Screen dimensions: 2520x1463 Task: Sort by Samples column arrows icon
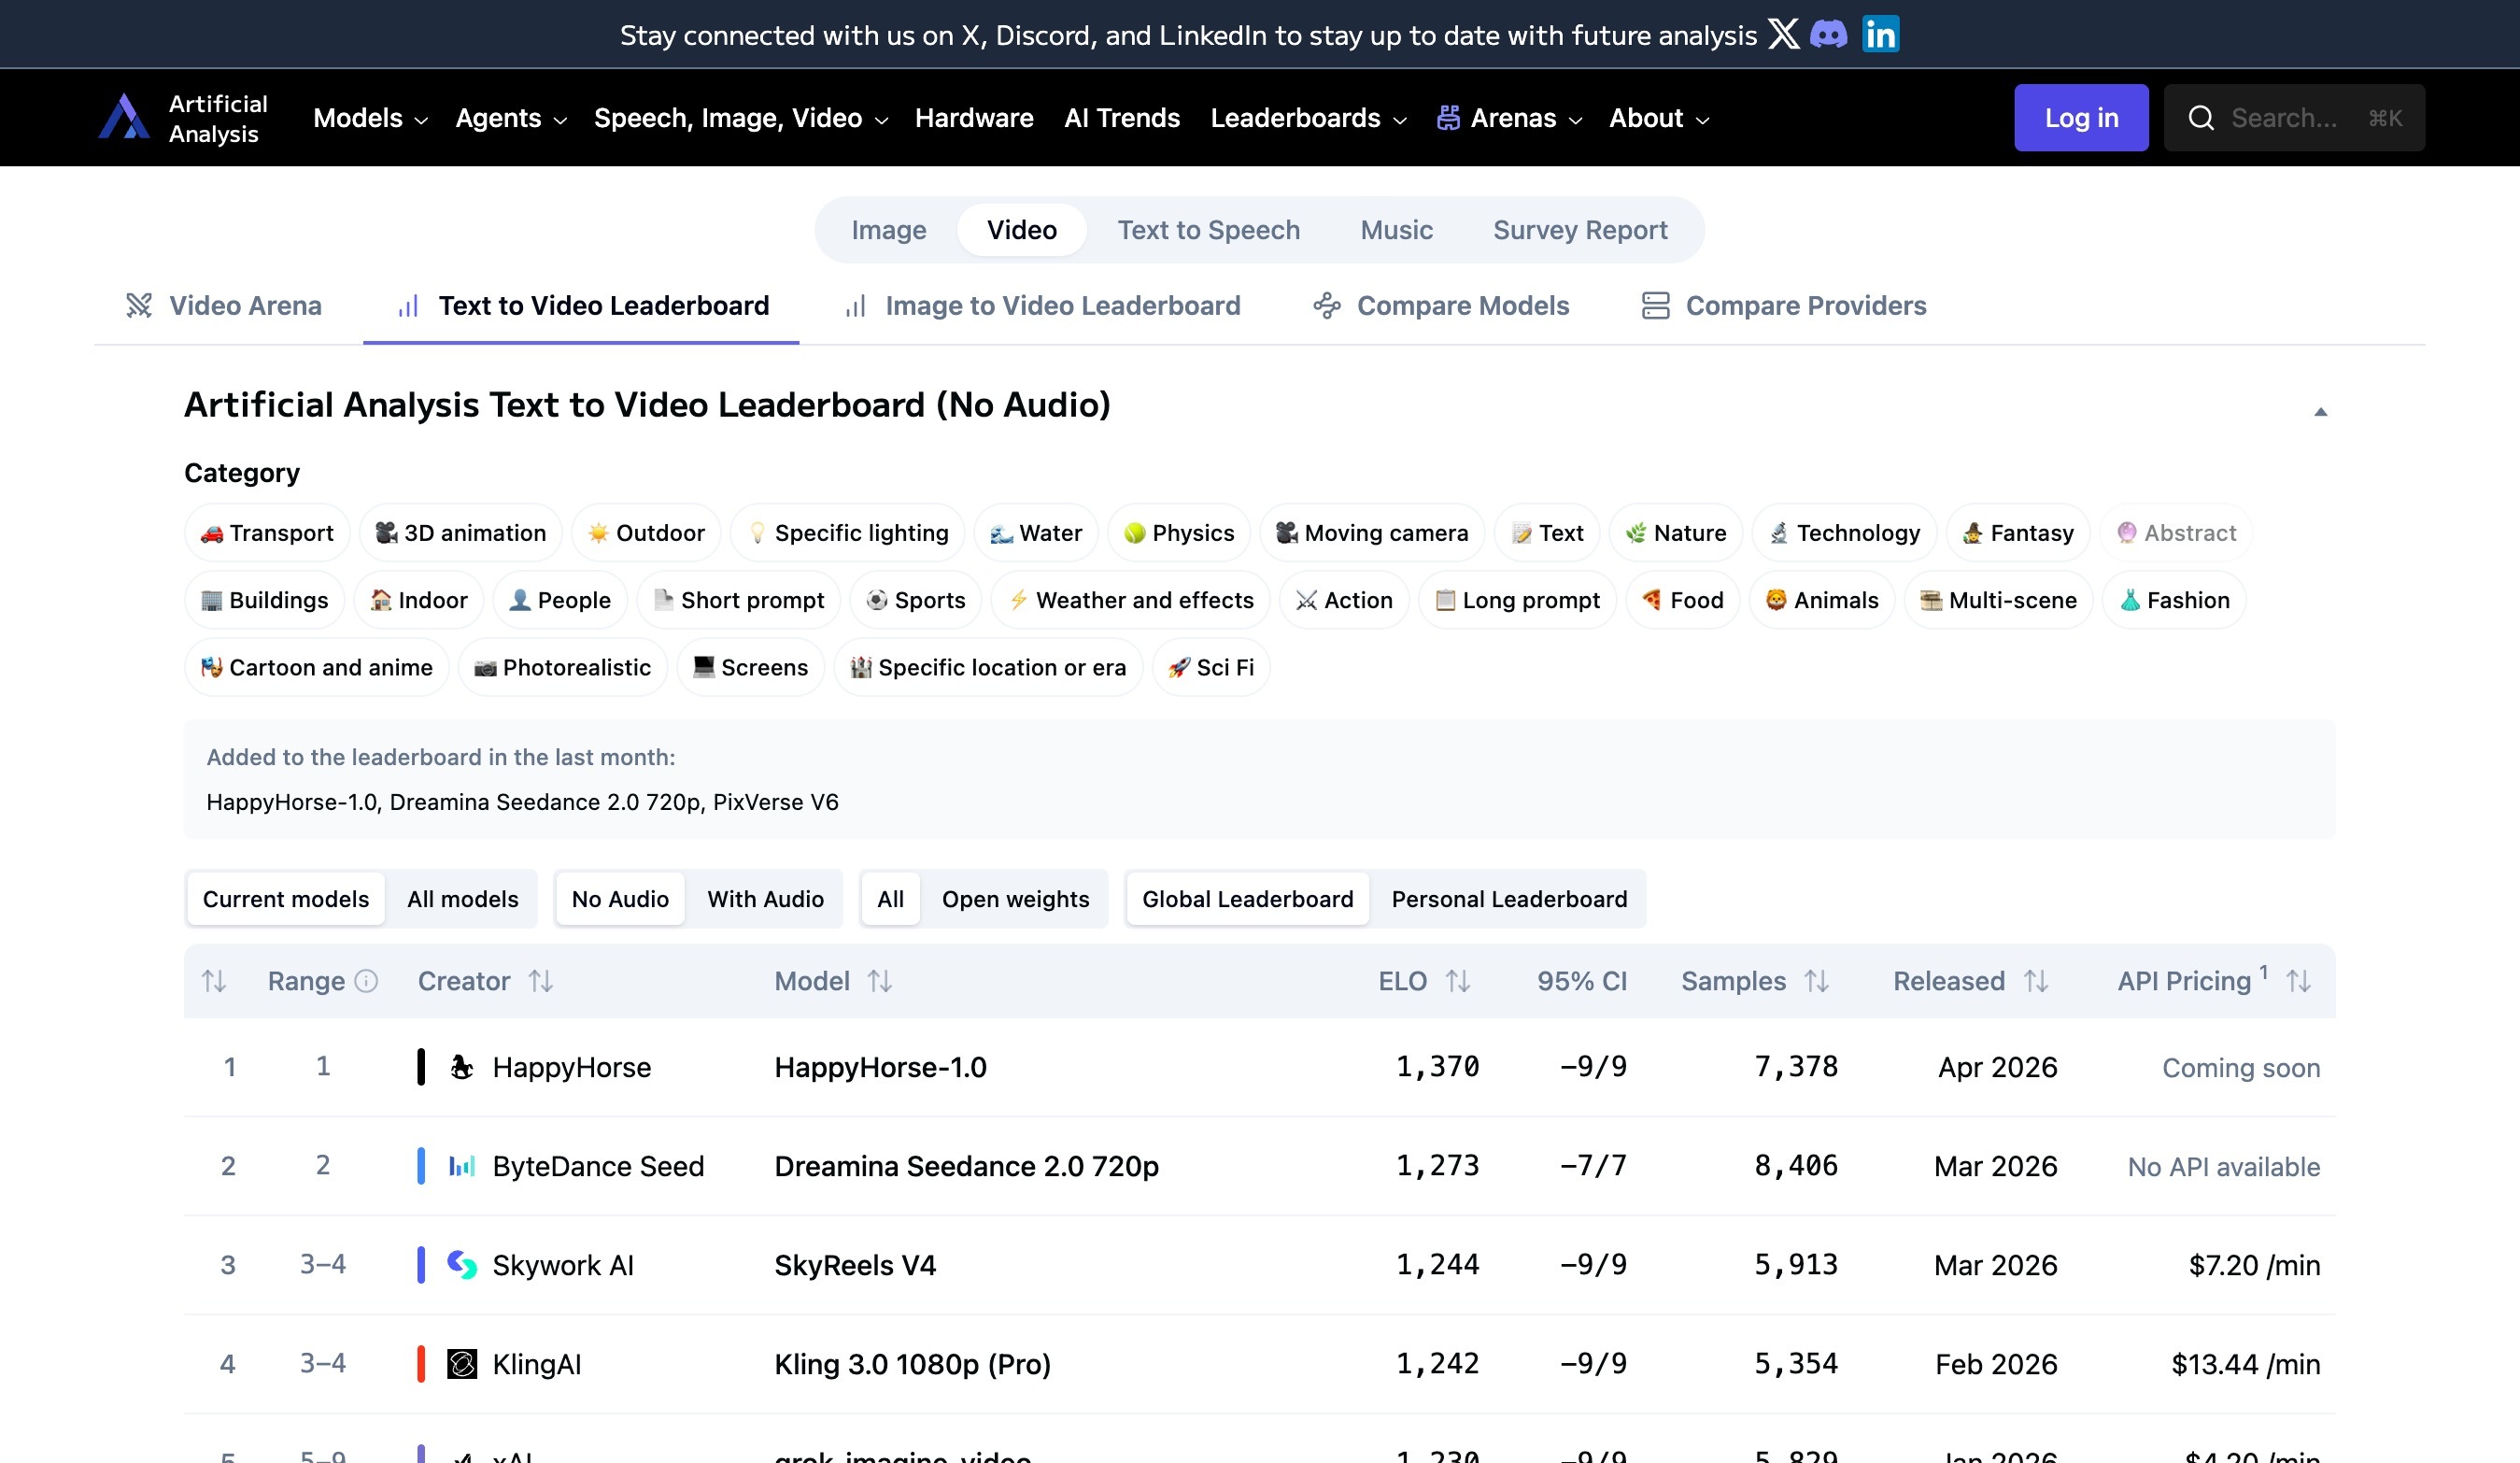(1817, 981)
